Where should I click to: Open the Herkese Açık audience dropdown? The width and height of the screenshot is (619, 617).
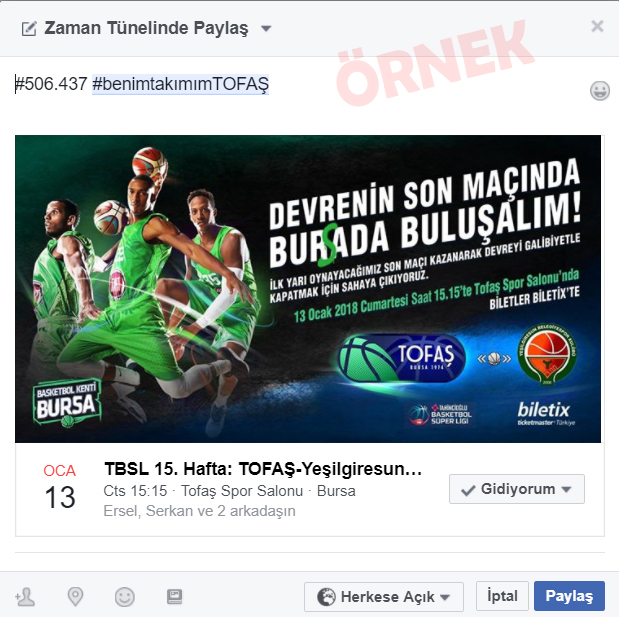pos(383,596)
